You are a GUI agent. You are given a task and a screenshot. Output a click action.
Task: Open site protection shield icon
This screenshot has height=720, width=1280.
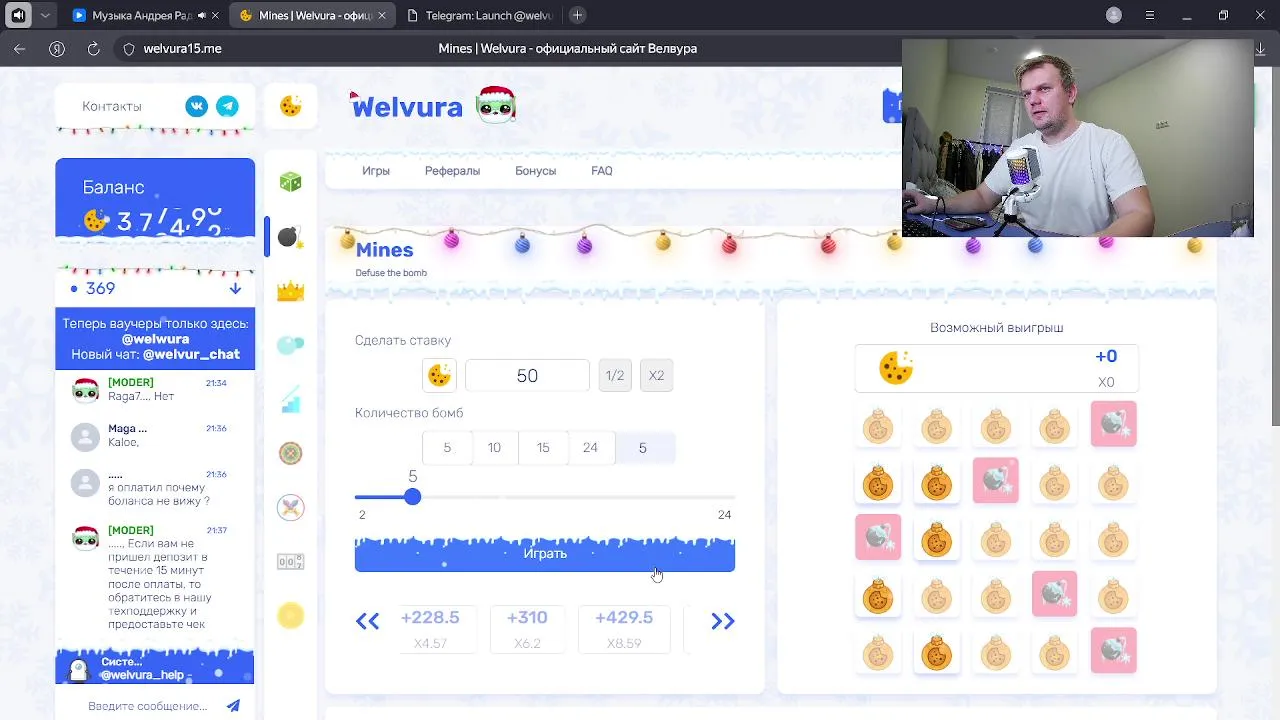click(x=129, y=48)
